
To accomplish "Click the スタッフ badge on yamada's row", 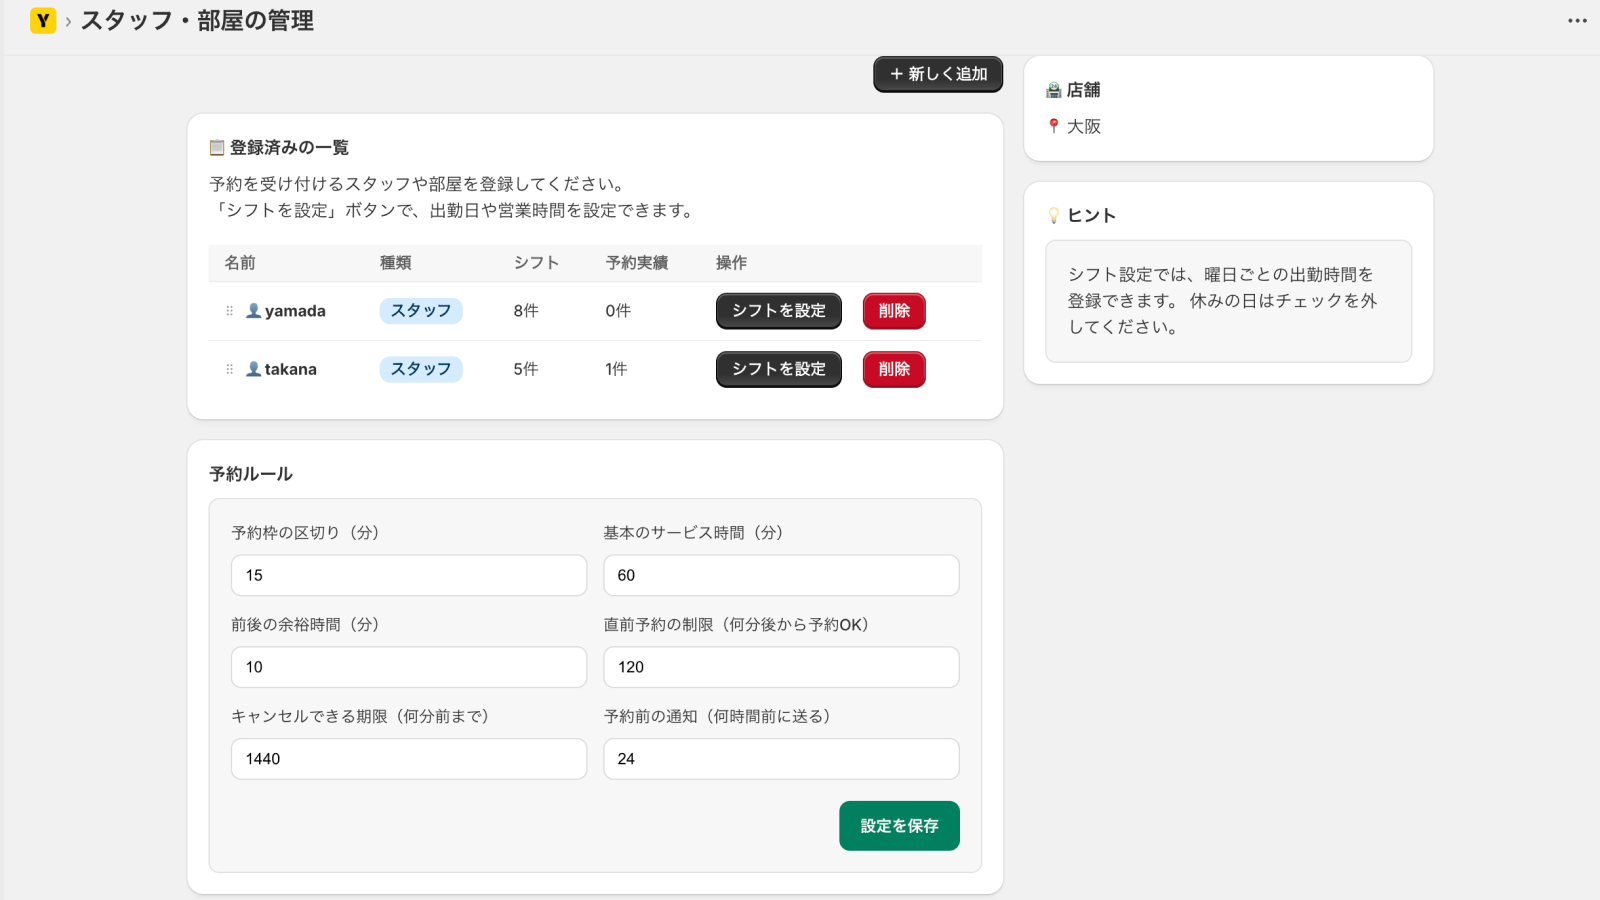I will (420, 311).
